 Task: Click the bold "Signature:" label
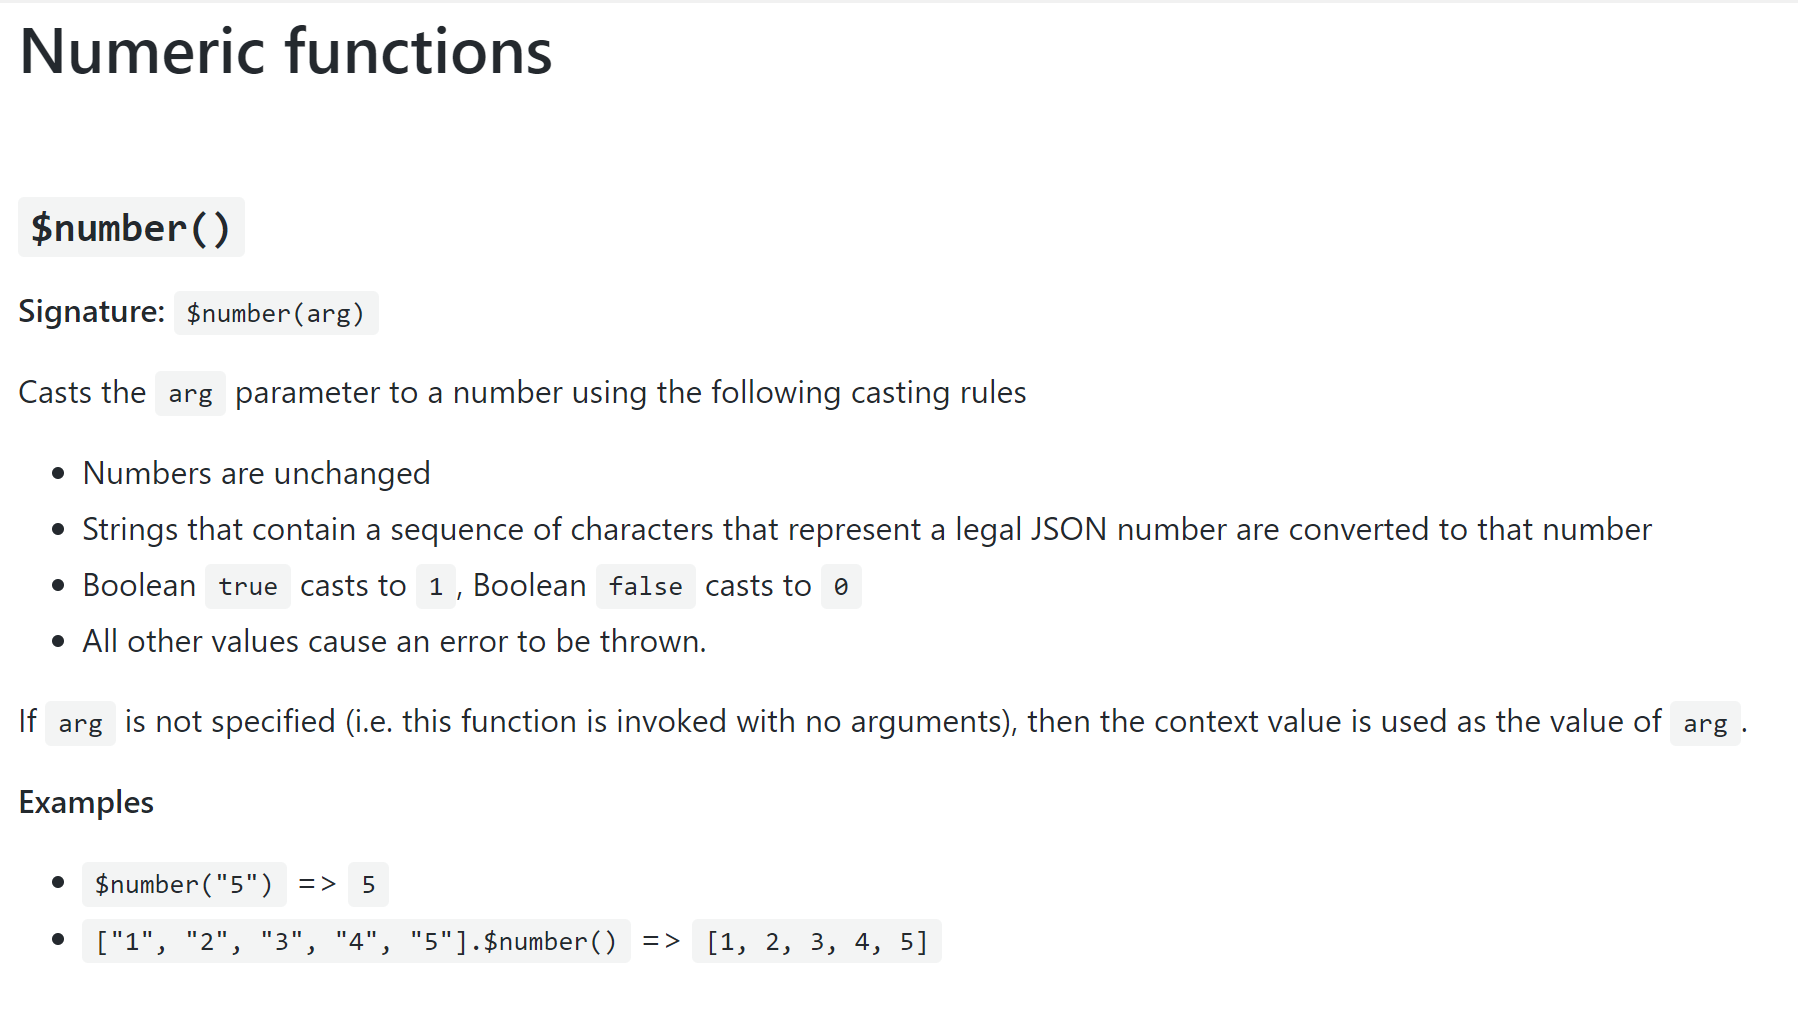coord(91,312)
